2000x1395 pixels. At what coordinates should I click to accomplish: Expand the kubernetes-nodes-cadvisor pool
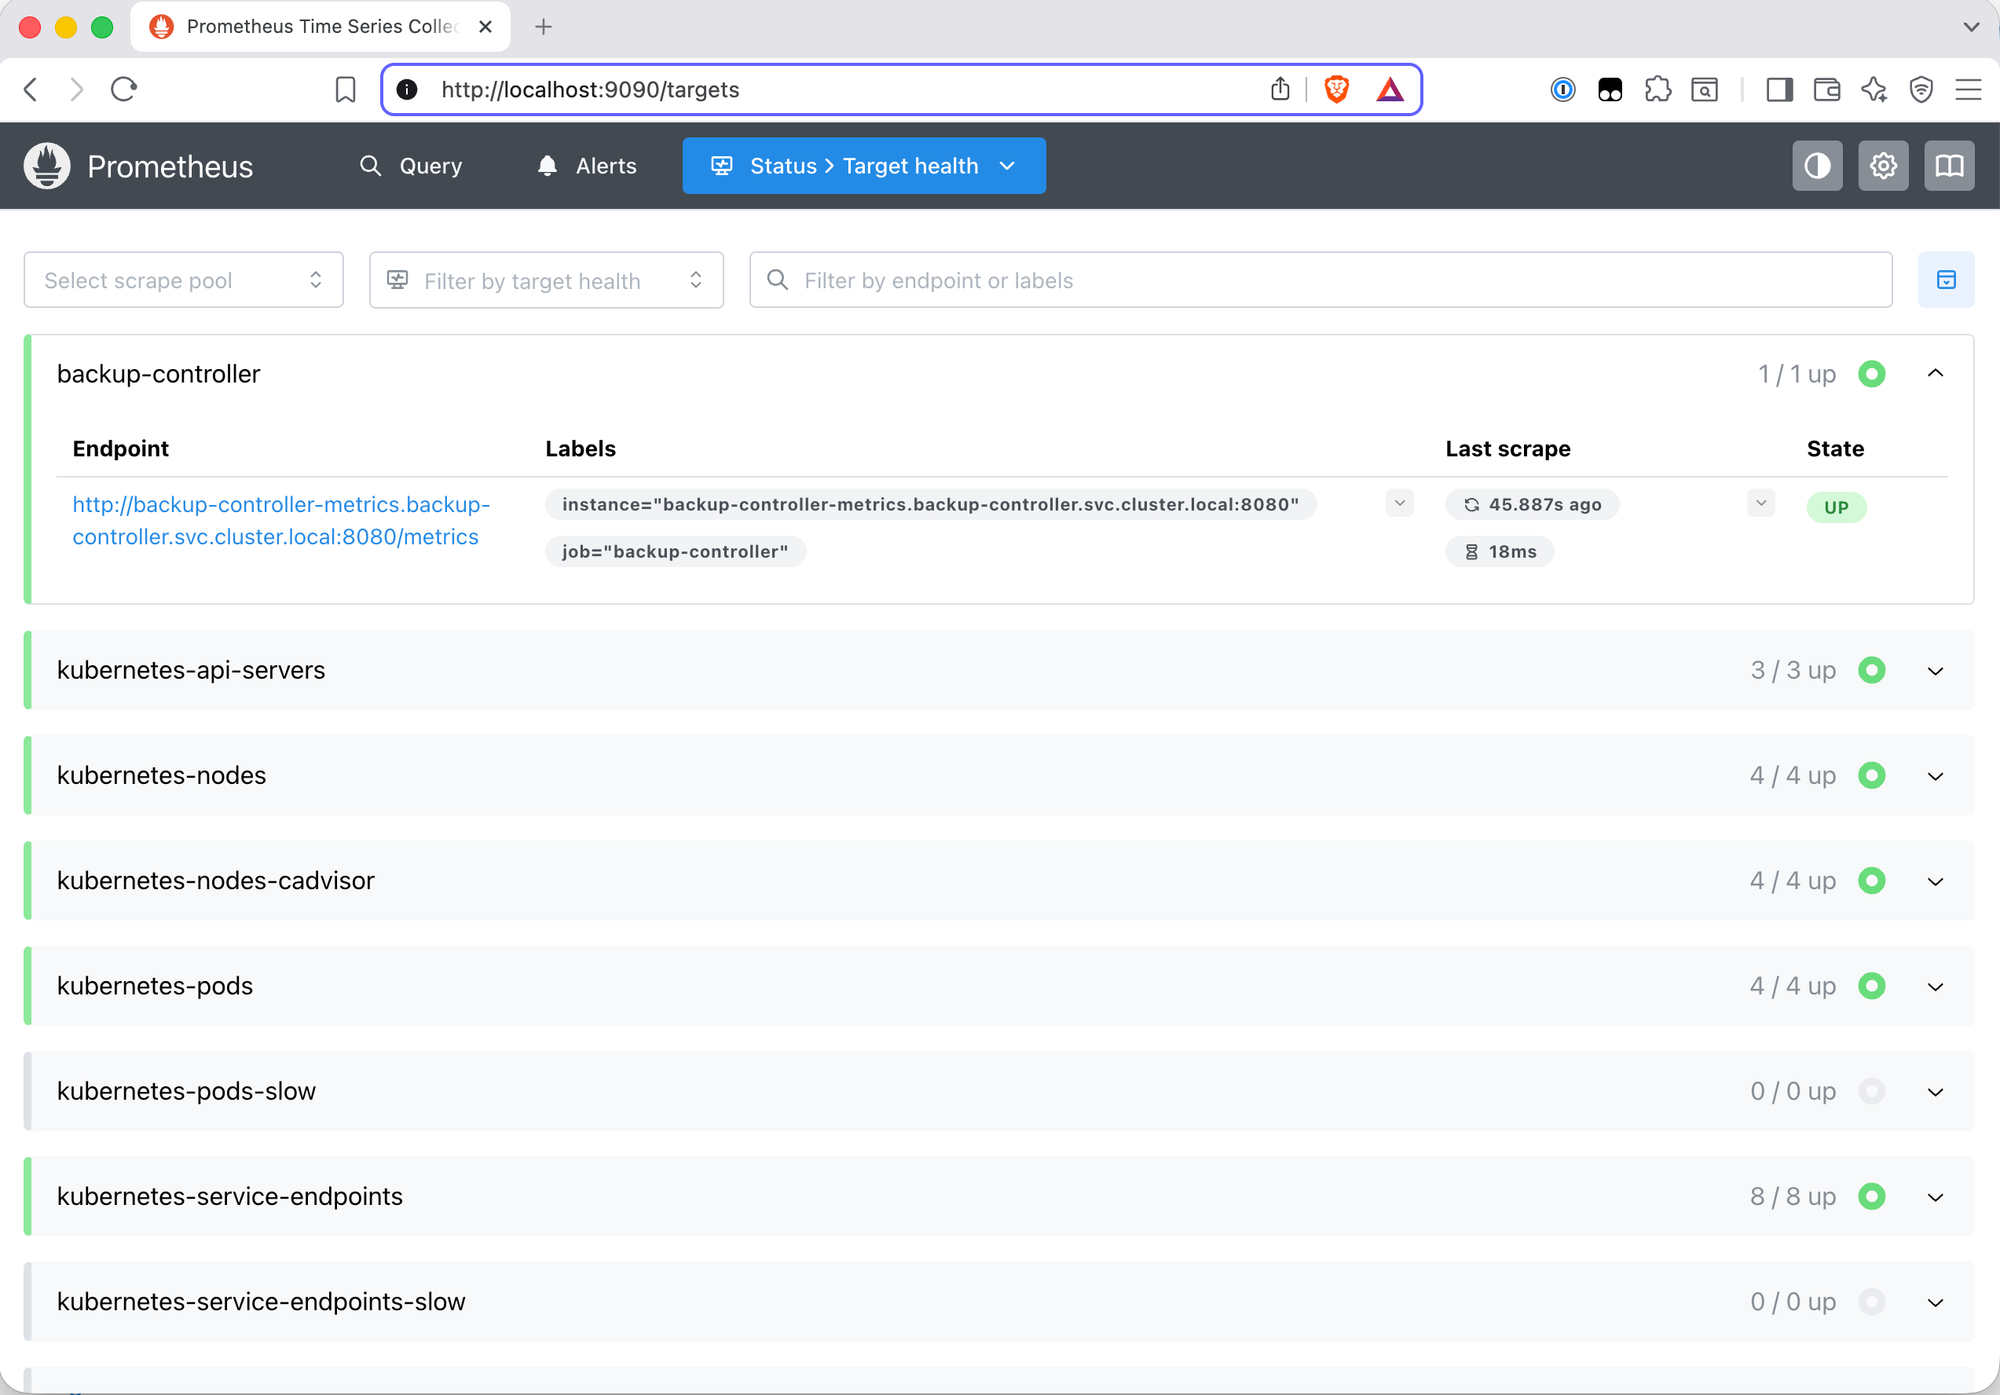[1935, 881]
